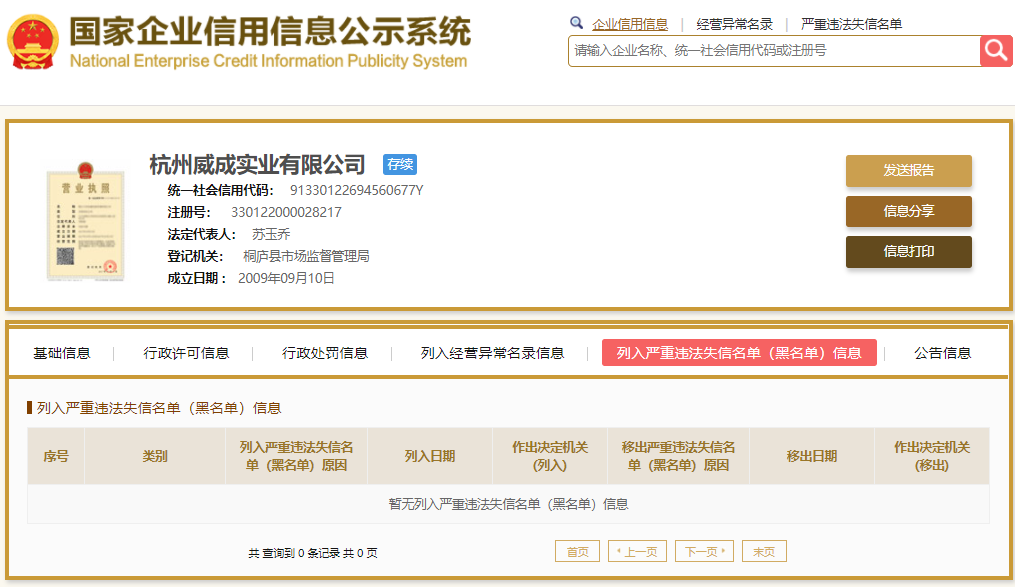Screen dimensions: 1015x587
Task: Click the company name 杭州威成实业有限公司
Action: pyautogui.click(x=258, y=165)
